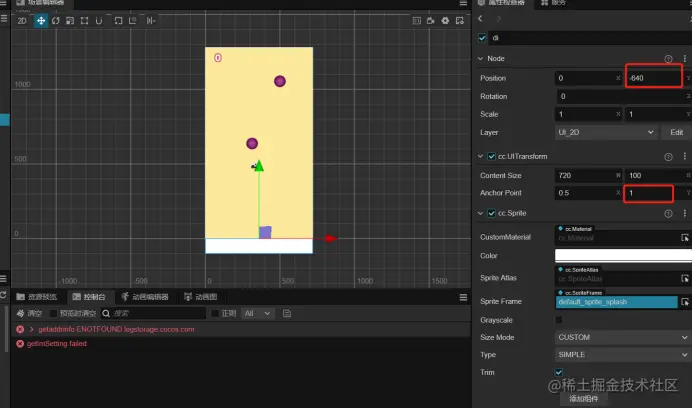Open the log level All dropdown
Viewport: 693px width, 408px height.
click(257, 313)
